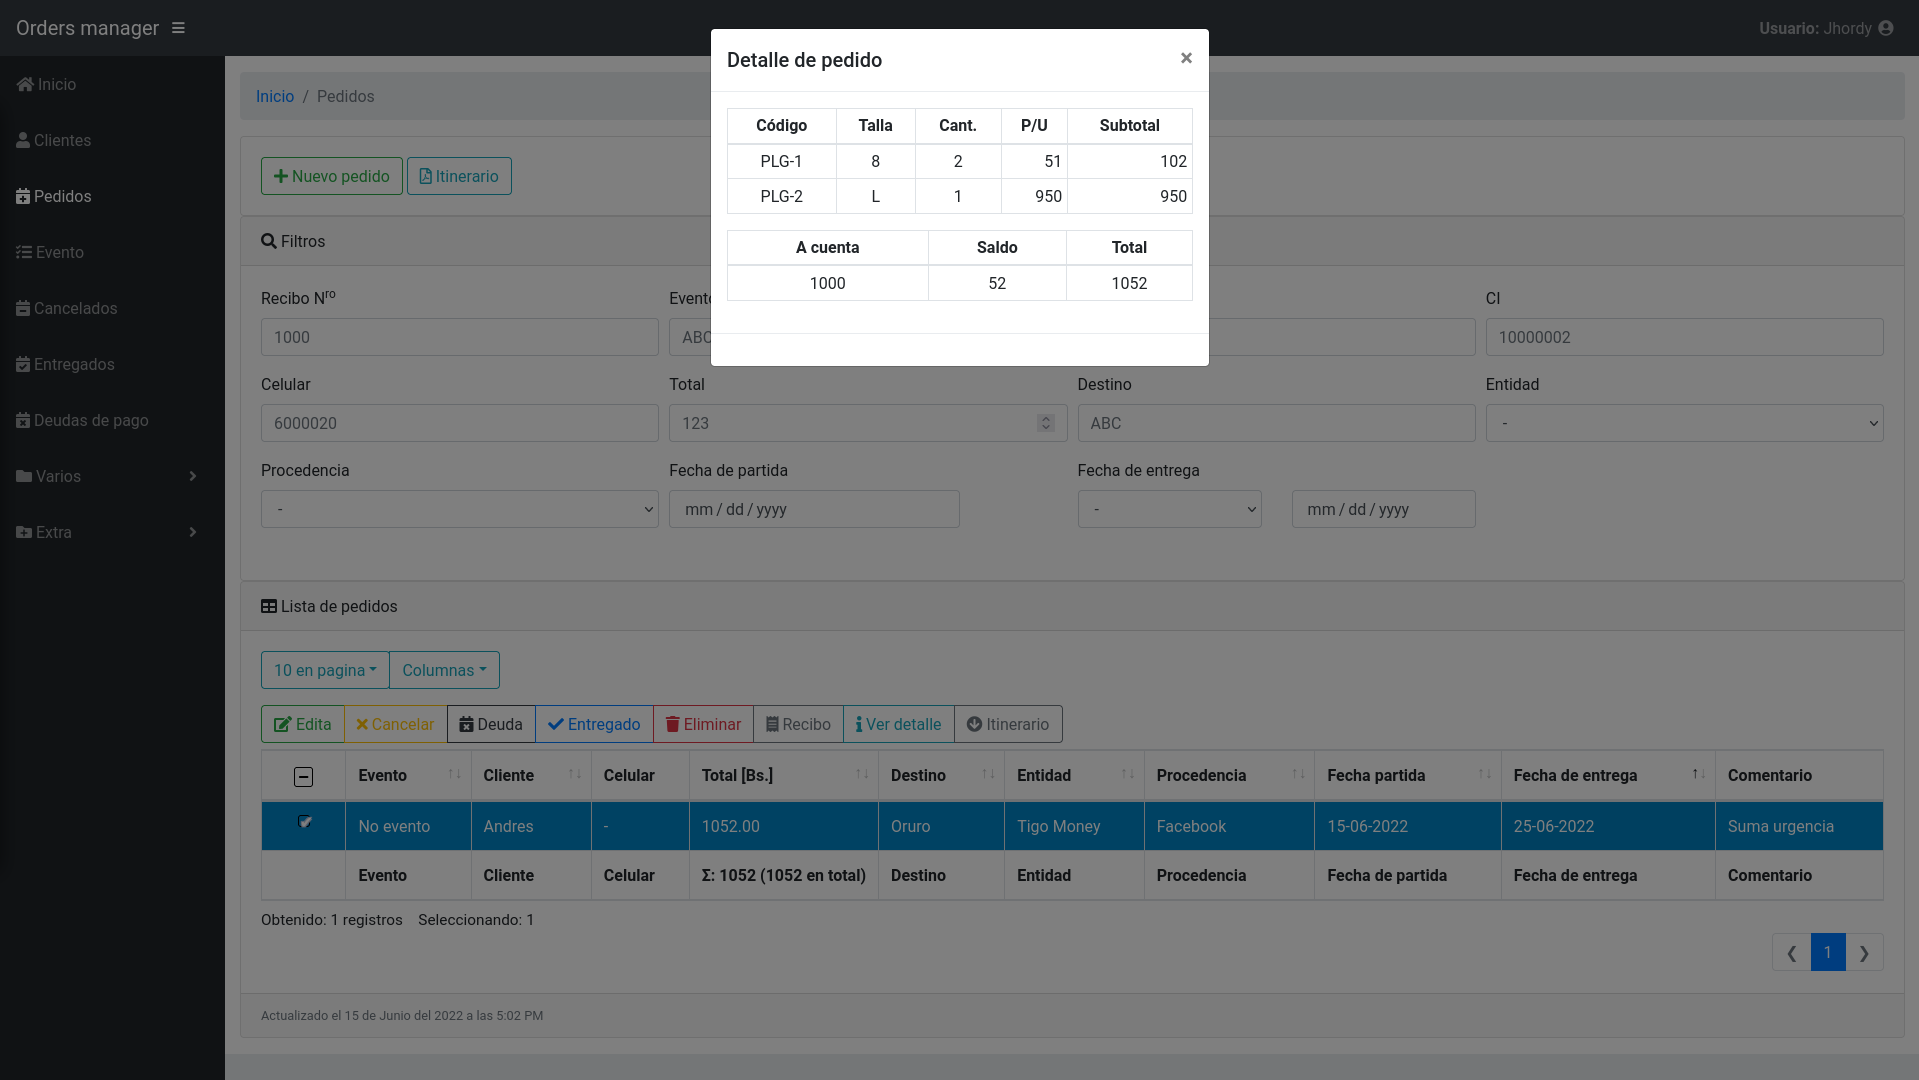The height and width of the screenshot is (1080, 1919).
Task: Follow the Inicio breadcrumb link
Action: pyautogui.click(x=275, y=96)
